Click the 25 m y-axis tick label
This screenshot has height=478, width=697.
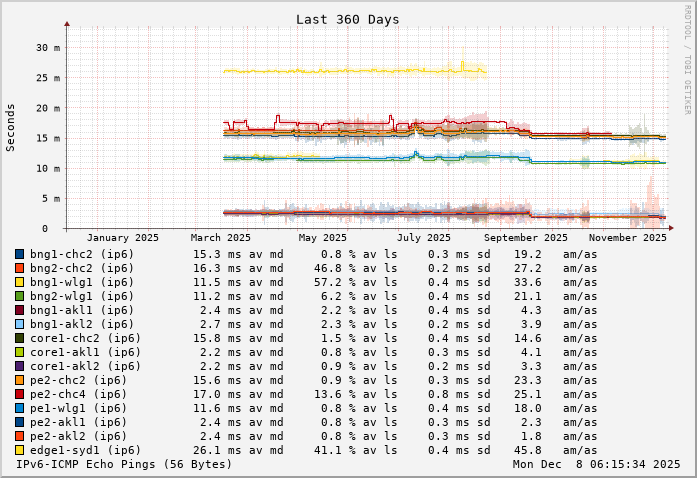[x=48, y=77]
